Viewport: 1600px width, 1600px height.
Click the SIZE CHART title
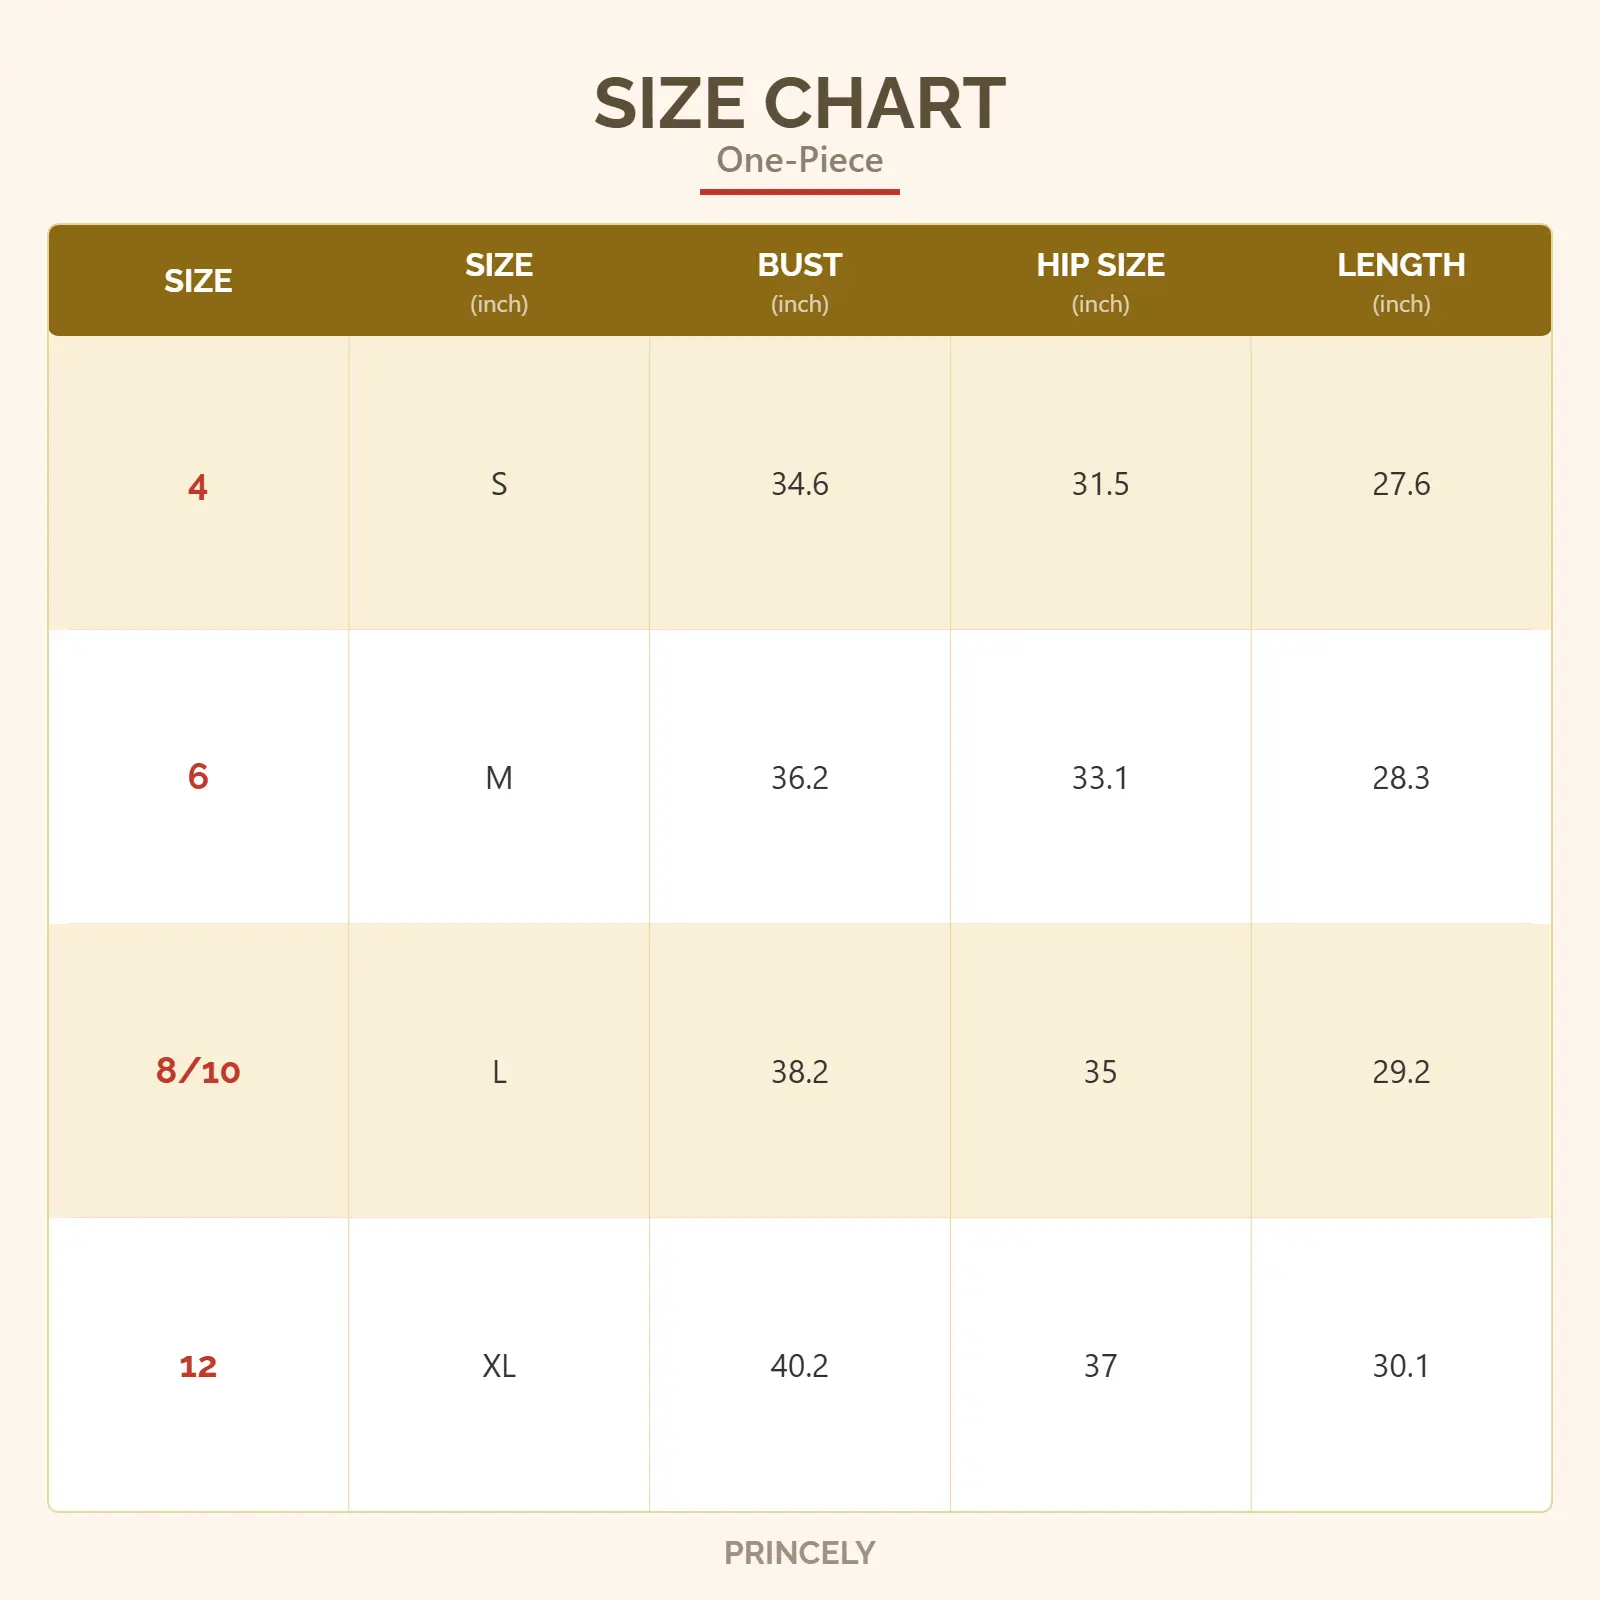(799, 104)
